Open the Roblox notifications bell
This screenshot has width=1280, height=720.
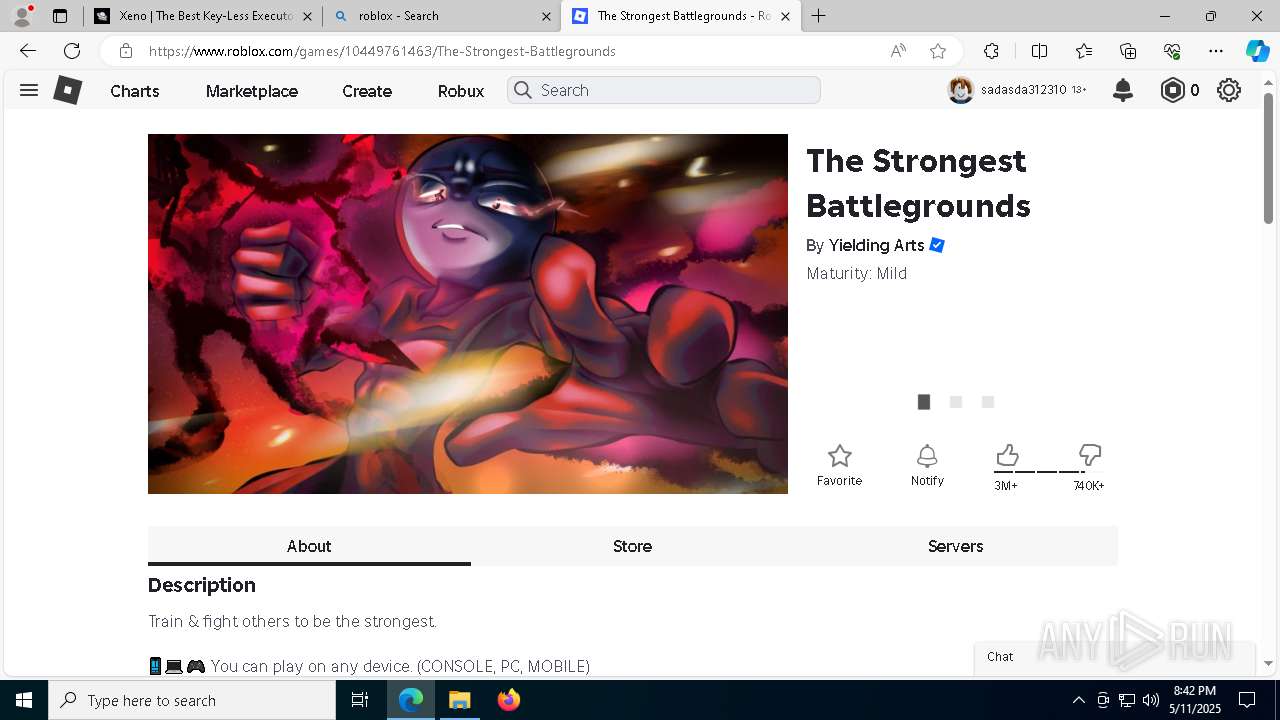[x=1123, y=90]
